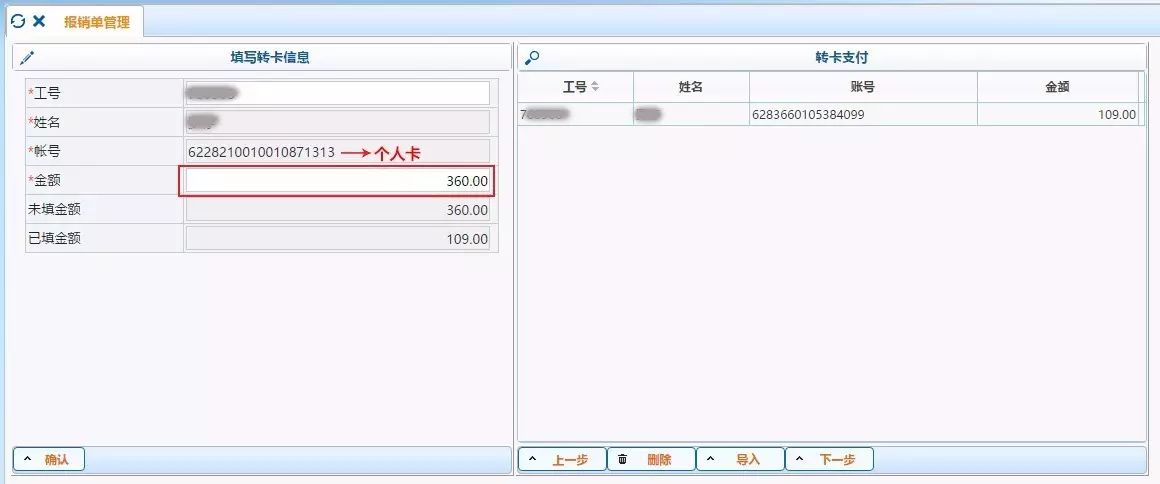The image size is (1160, 484).
Task: Click the 姓名 field in the form
Action: (x=337, y=122)
